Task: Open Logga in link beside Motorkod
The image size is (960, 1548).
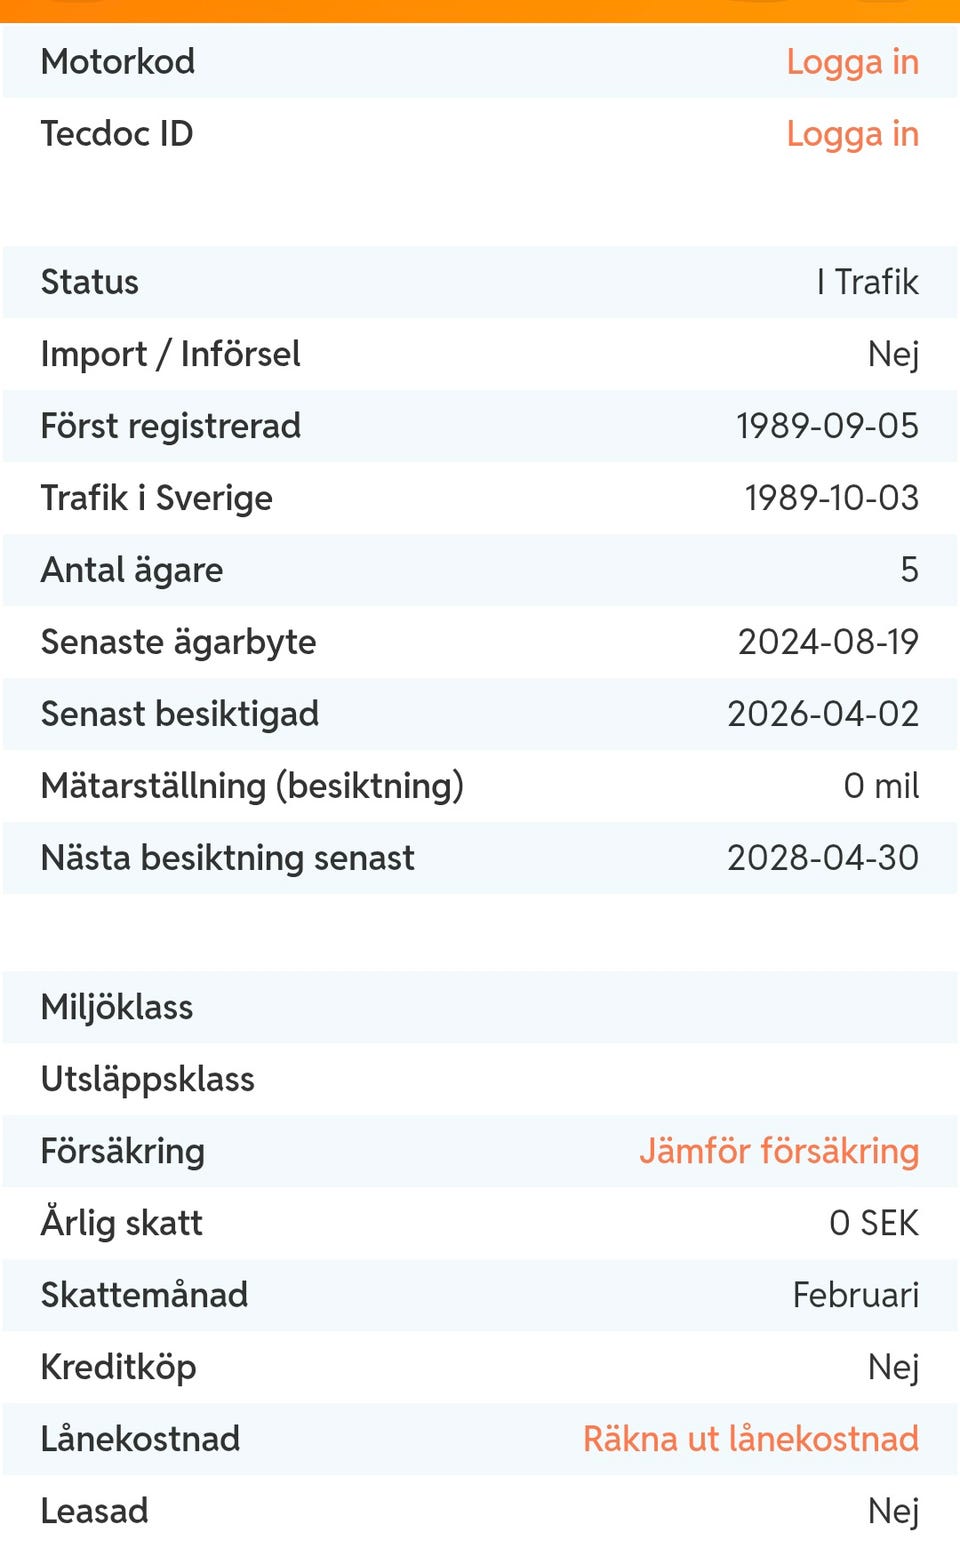Action: pyautogui.click(x=852, y=62)
